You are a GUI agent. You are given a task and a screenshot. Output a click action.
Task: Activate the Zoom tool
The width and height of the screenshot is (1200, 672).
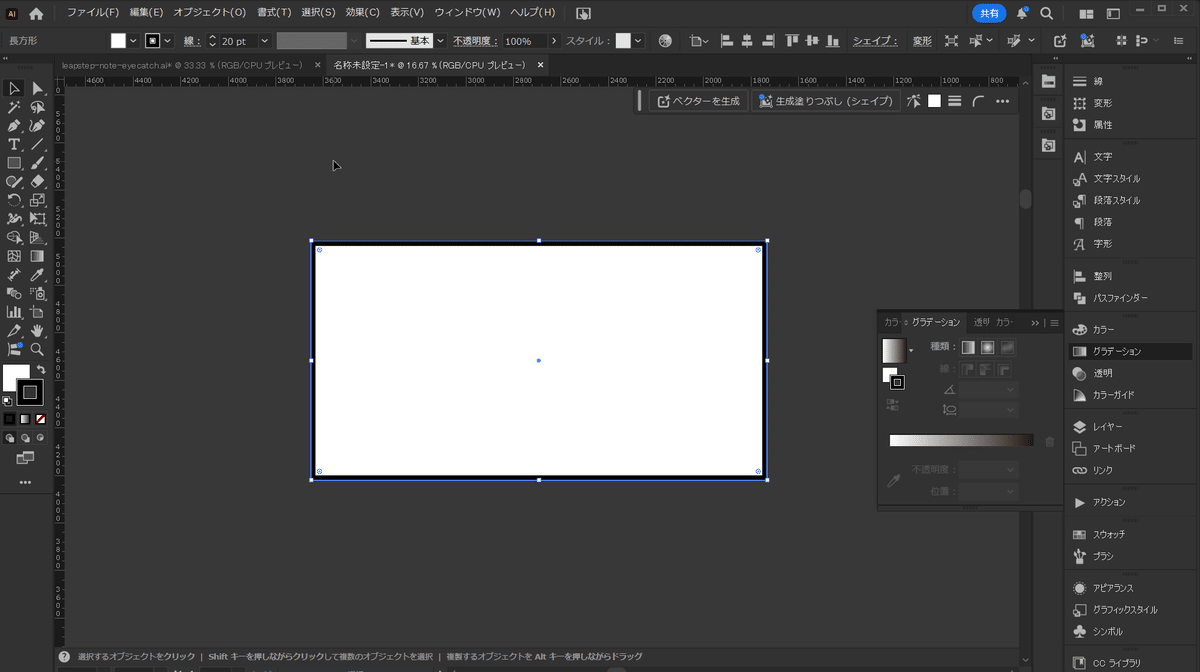click(37, 349)
